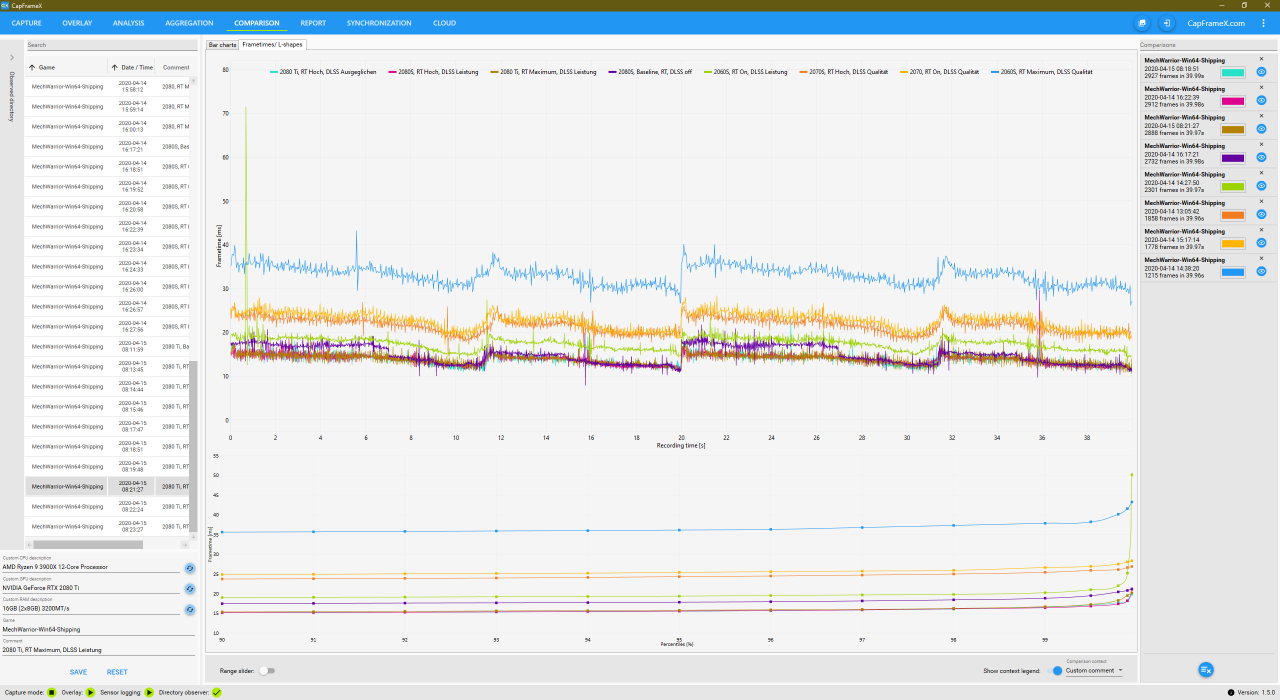Select the record from 2020-04-15 08:23:27
Image resolution: width=1280 pixels, height=700 pixels.
click(x=108, y=526)
